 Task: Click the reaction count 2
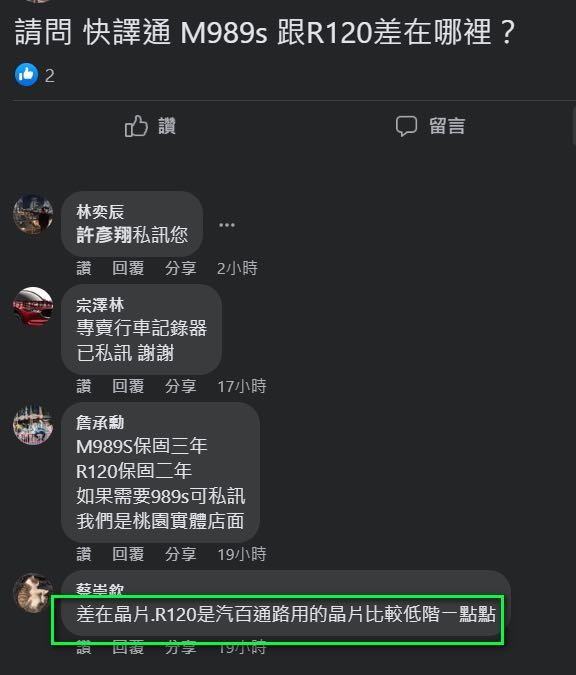click(x=50, y=76)
